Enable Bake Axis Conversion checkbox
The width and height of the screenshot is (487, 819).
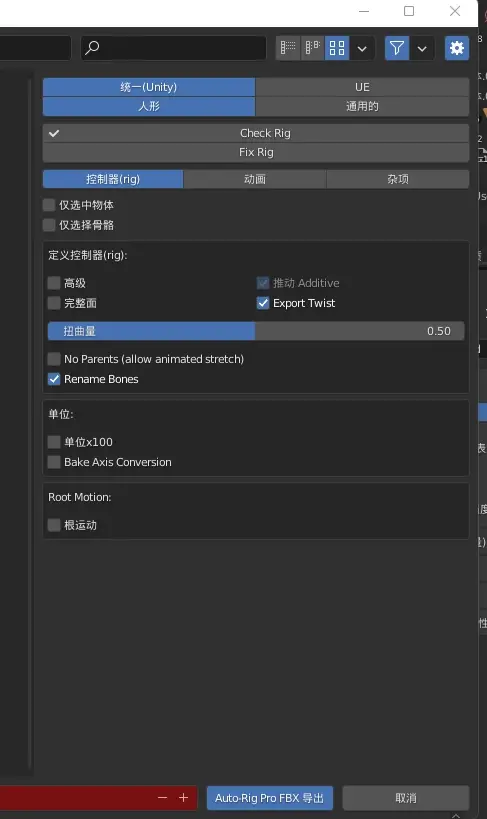[54, 462]
